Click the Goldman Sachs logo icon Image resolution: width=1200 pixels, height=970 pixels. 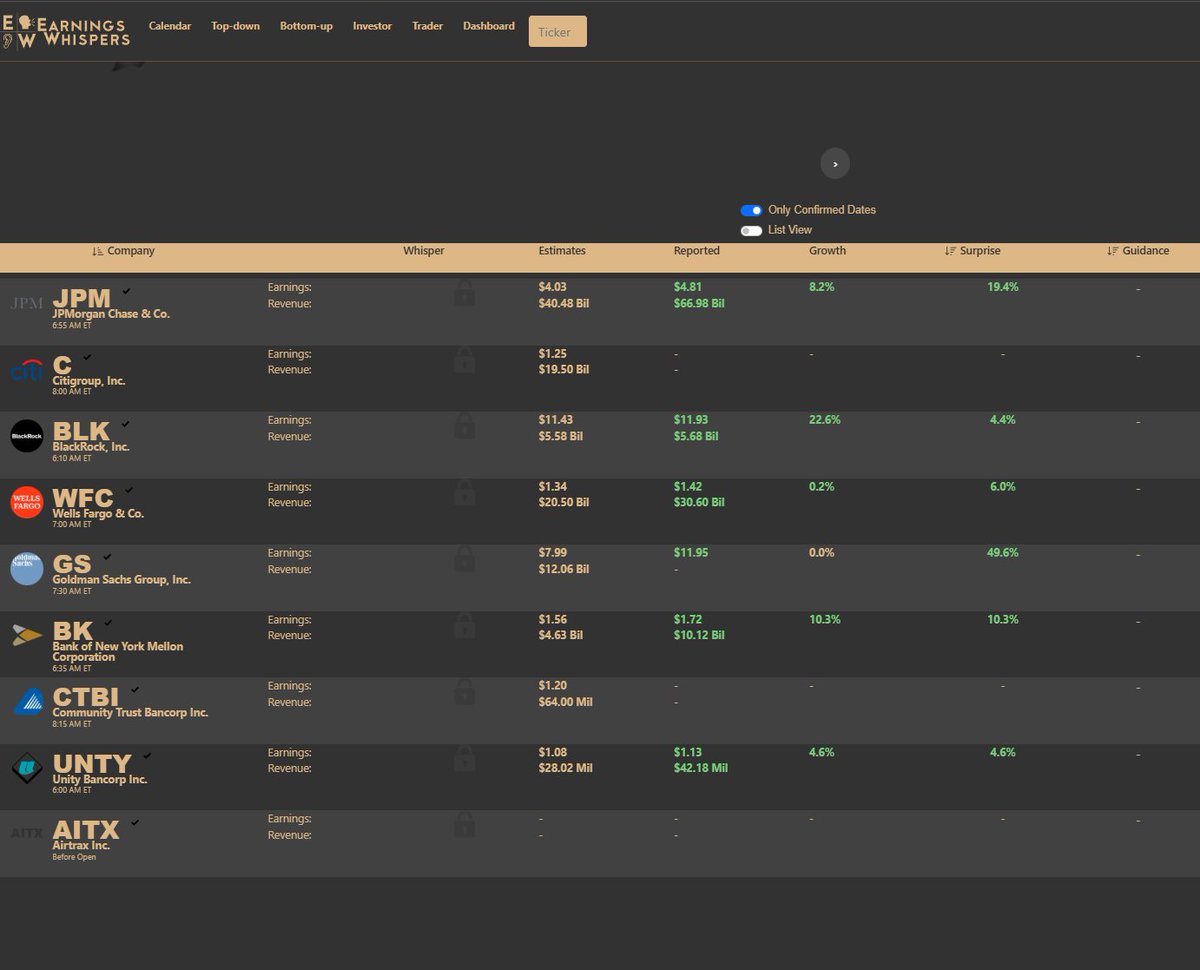[x=27, y=568]
